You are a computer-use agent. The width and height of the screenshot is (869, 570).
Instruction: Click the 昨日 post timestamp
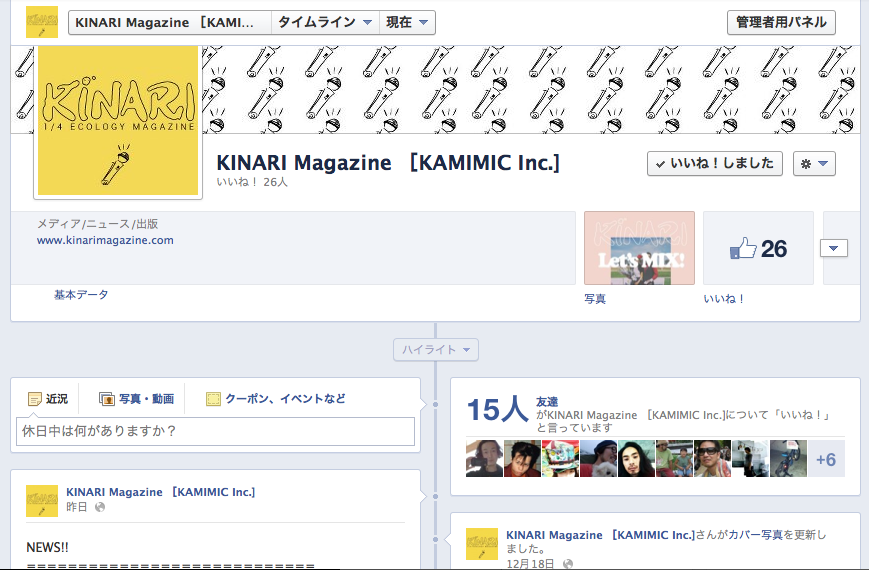76,507
